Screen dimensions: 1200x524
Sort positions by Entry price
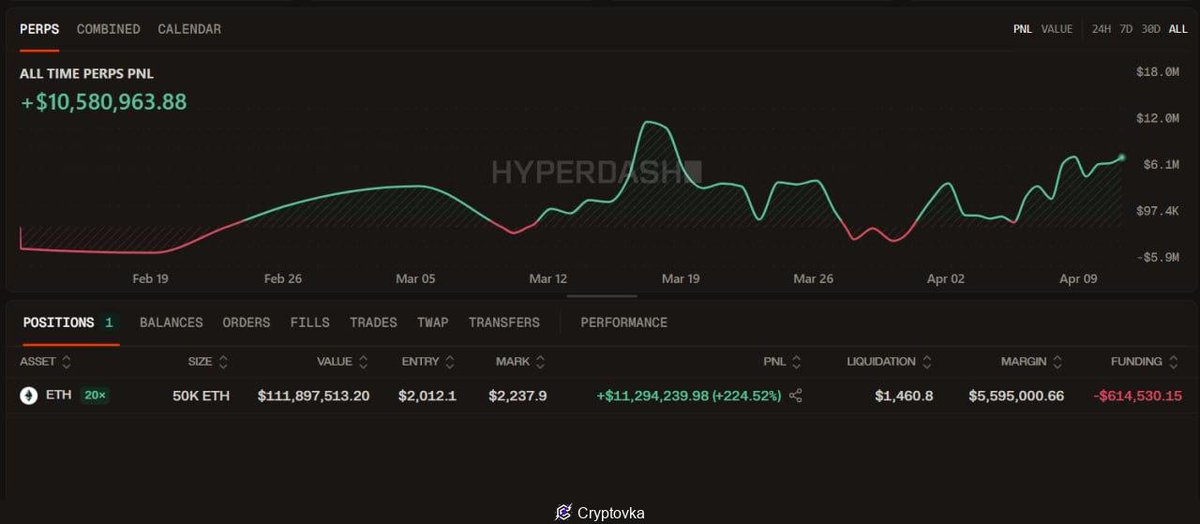(x=450, y=362)
